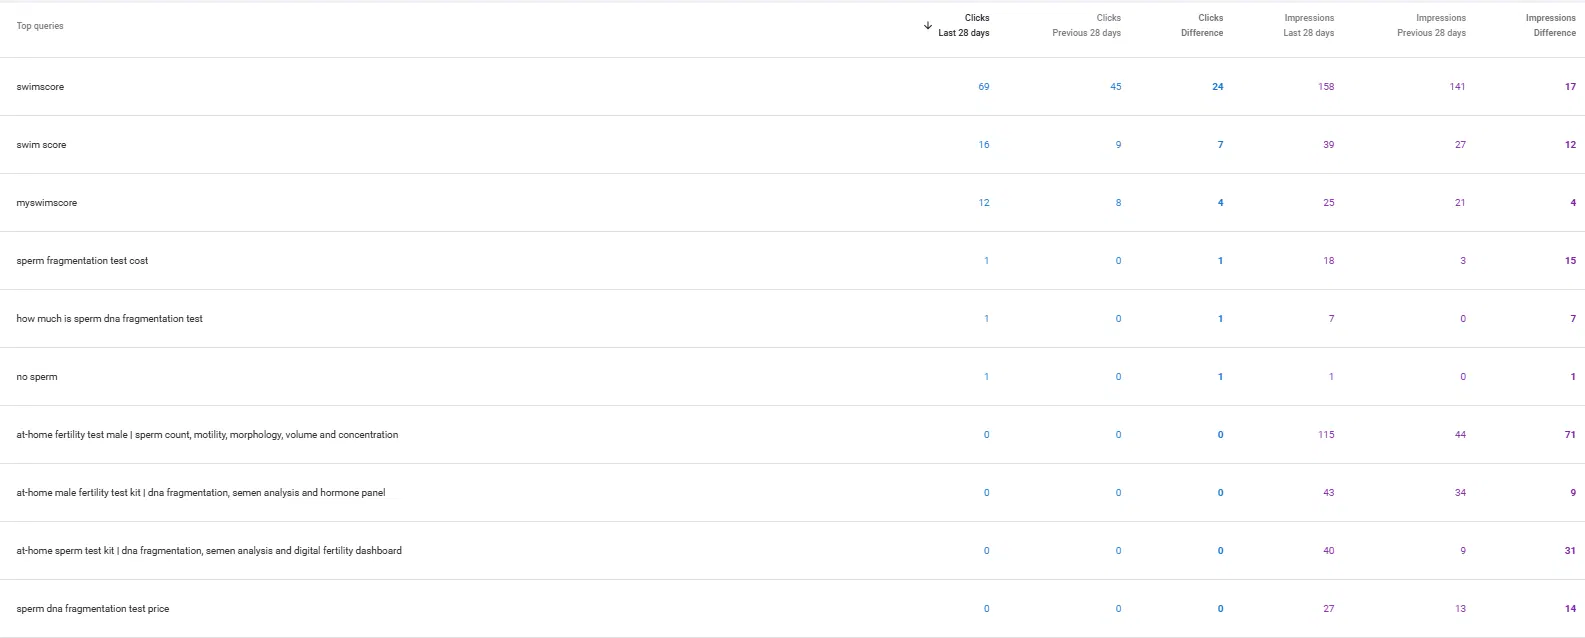Viewport: 1585px width, 638px height.
Task: Click swimscore impressions difference value 17
Action: tap(1570, 87)
